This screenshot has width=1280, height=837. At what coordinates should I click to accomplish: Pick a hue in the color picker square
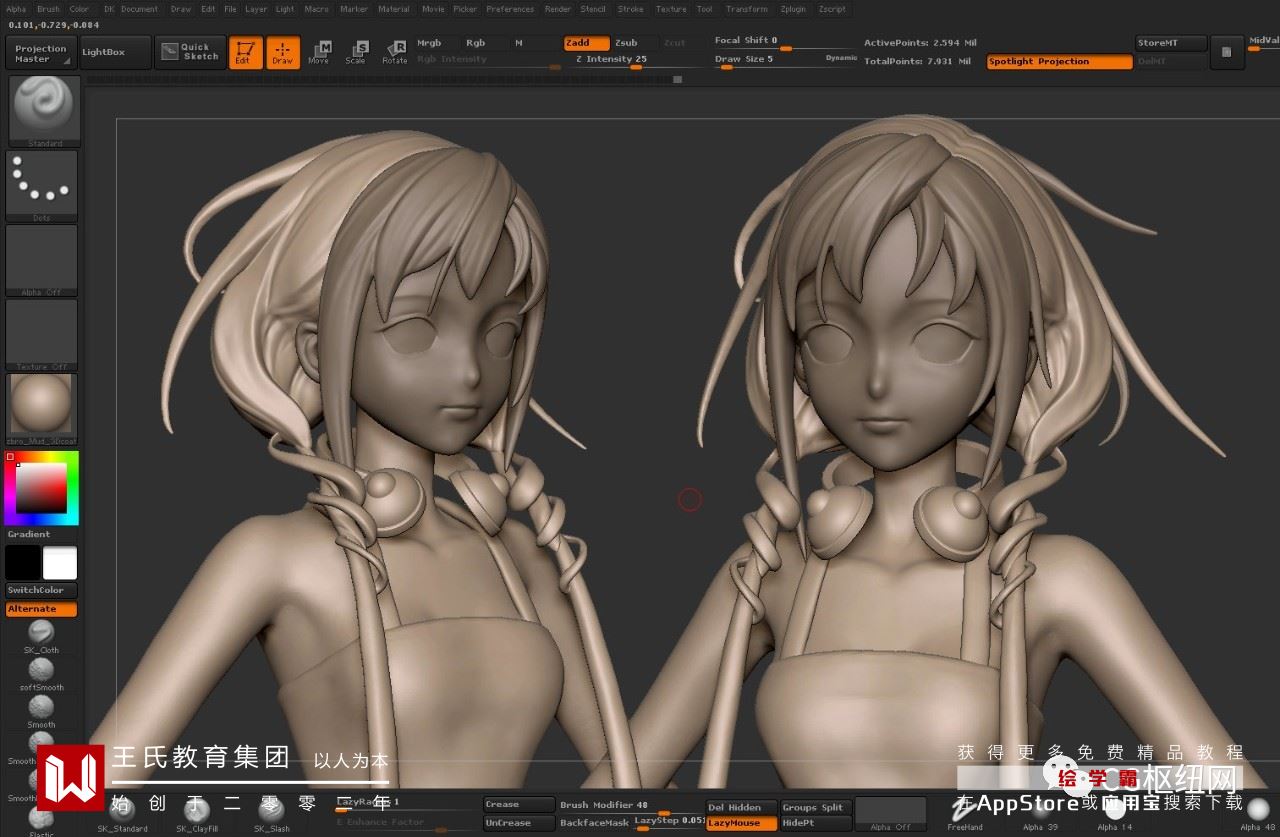click(41, 487)
